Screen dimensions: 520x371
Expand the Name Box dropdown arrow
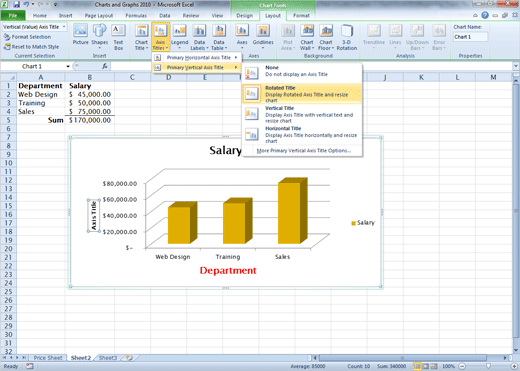click(x=68, y=66)
